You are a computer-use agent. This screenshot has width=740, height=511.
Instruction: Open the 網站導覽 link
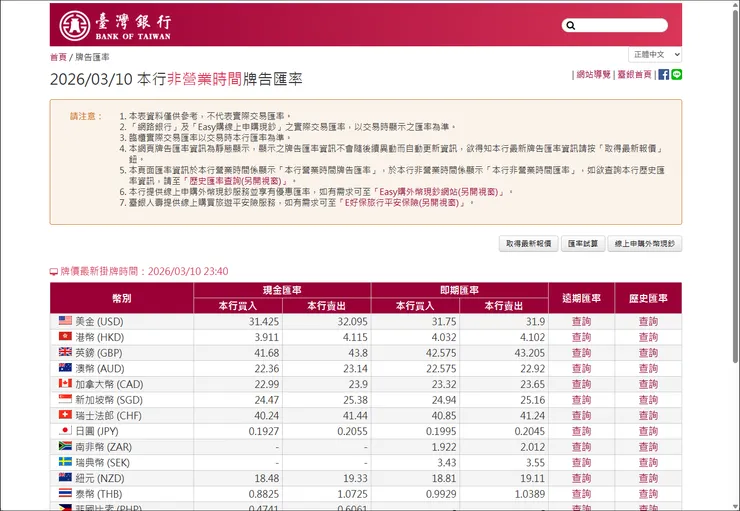594,75
